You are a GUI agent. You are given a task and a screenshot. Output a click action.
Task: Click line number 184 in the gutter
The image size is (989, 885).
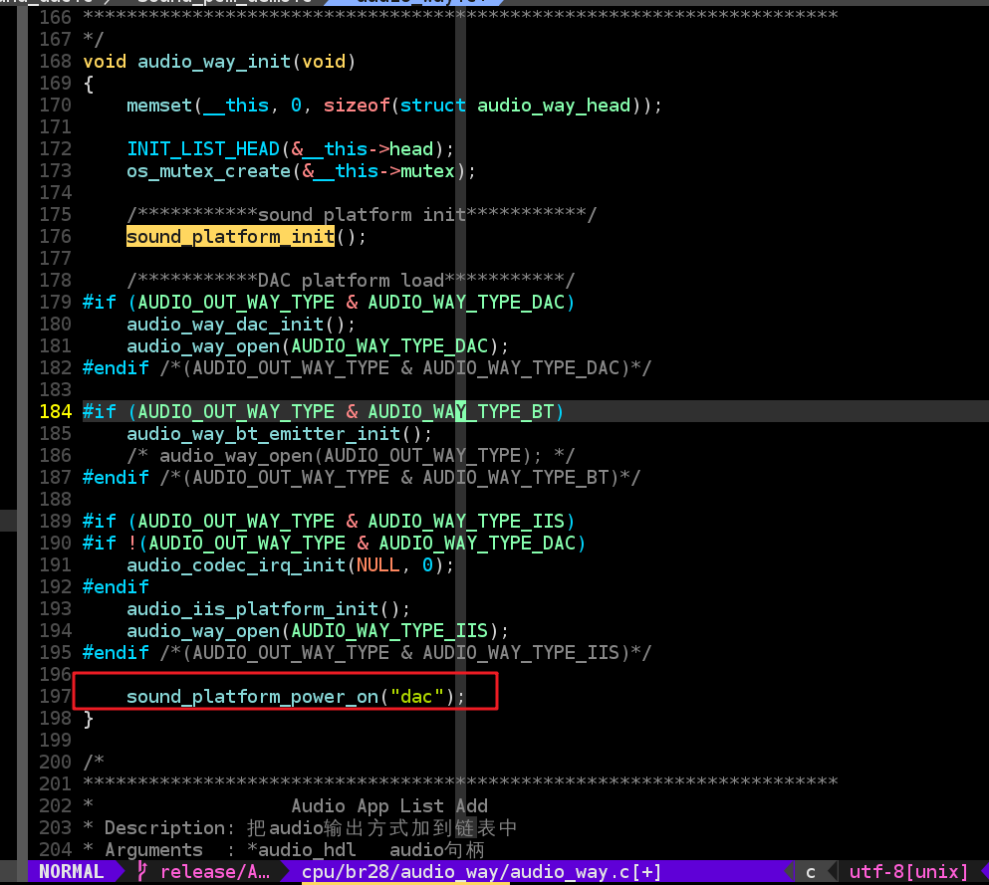pos(56,412)
